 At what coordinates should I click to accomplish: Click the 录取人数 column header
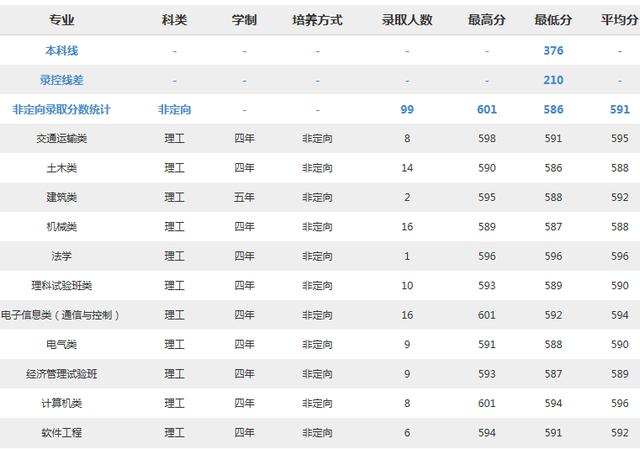tap(407, 20)
